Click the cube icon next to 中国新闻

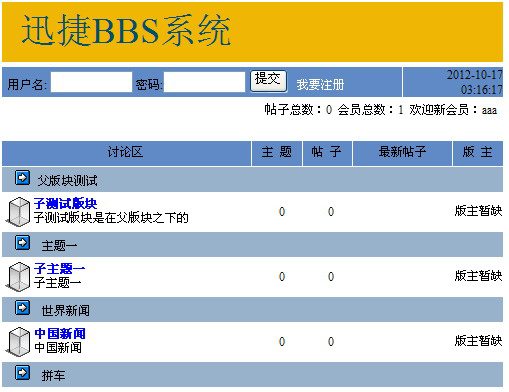19,342
